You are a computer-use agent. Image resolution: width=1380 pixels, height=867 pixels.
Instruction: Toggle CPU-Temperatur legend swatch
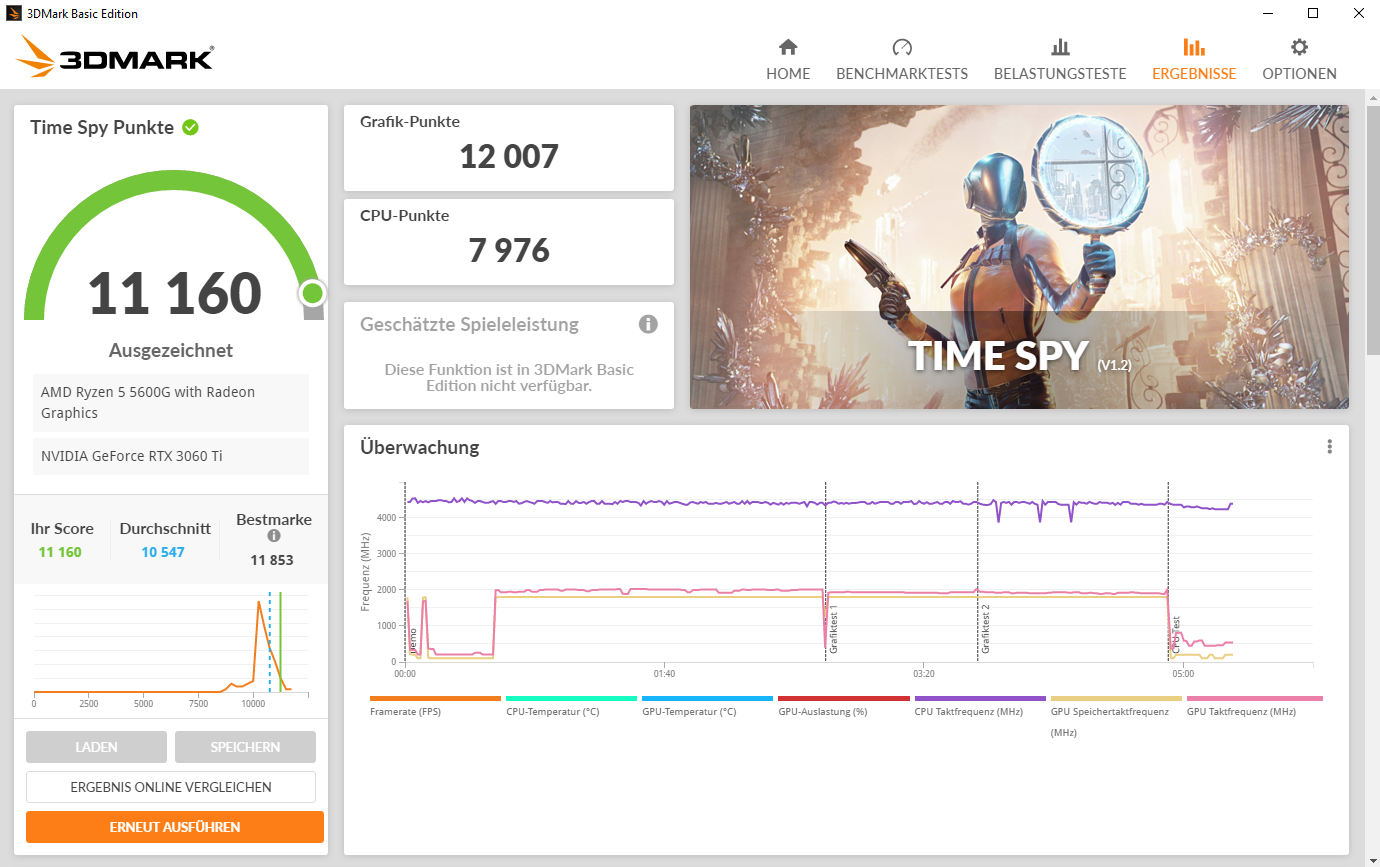click(x=571, y=699)
